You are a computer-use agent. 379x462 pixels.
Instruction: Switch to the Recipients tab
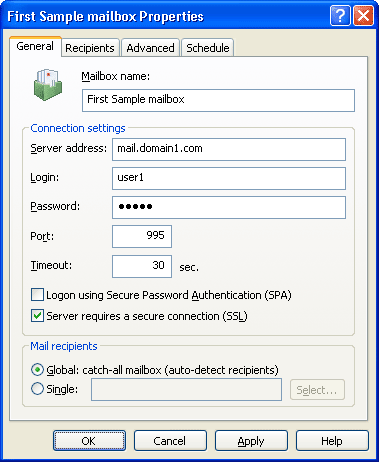90,48
